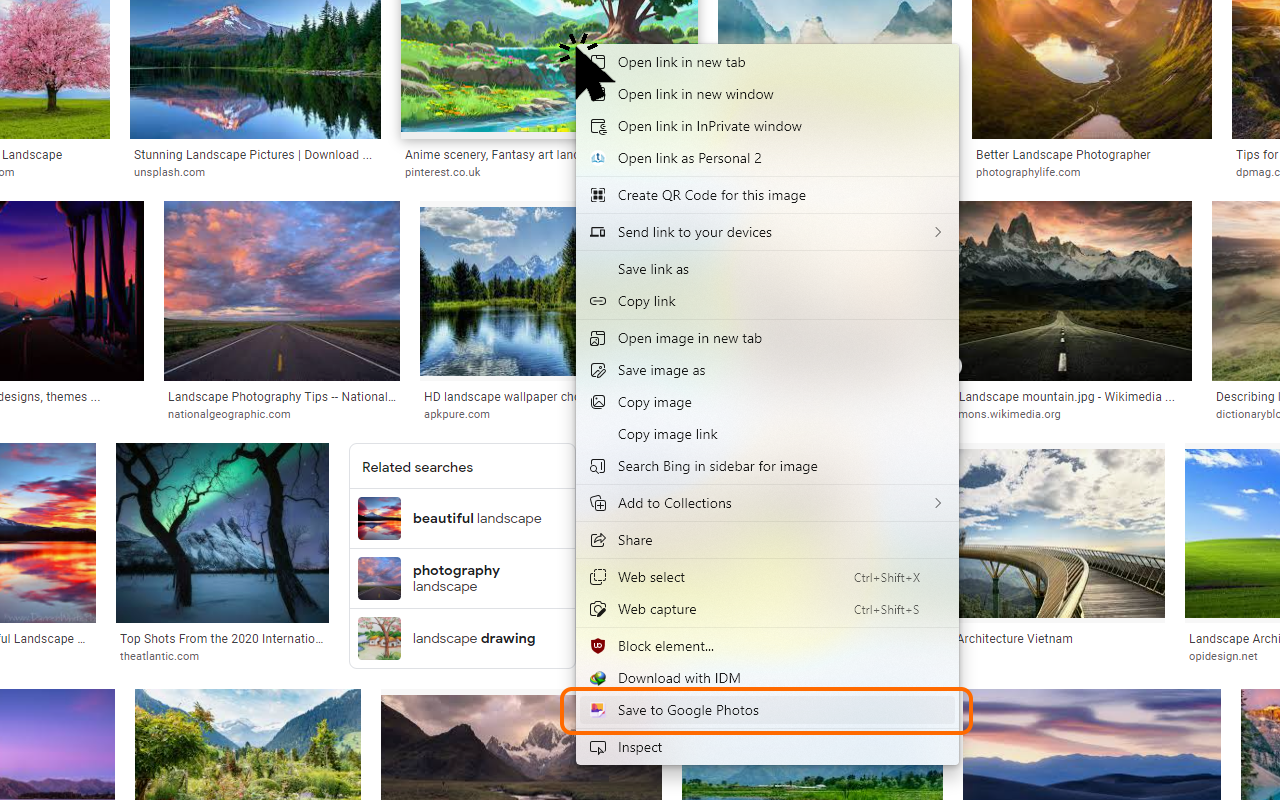Viewport: 1280px width, 800px height.
Task: Choose Open link in new tab
Action: coord(681,62)
